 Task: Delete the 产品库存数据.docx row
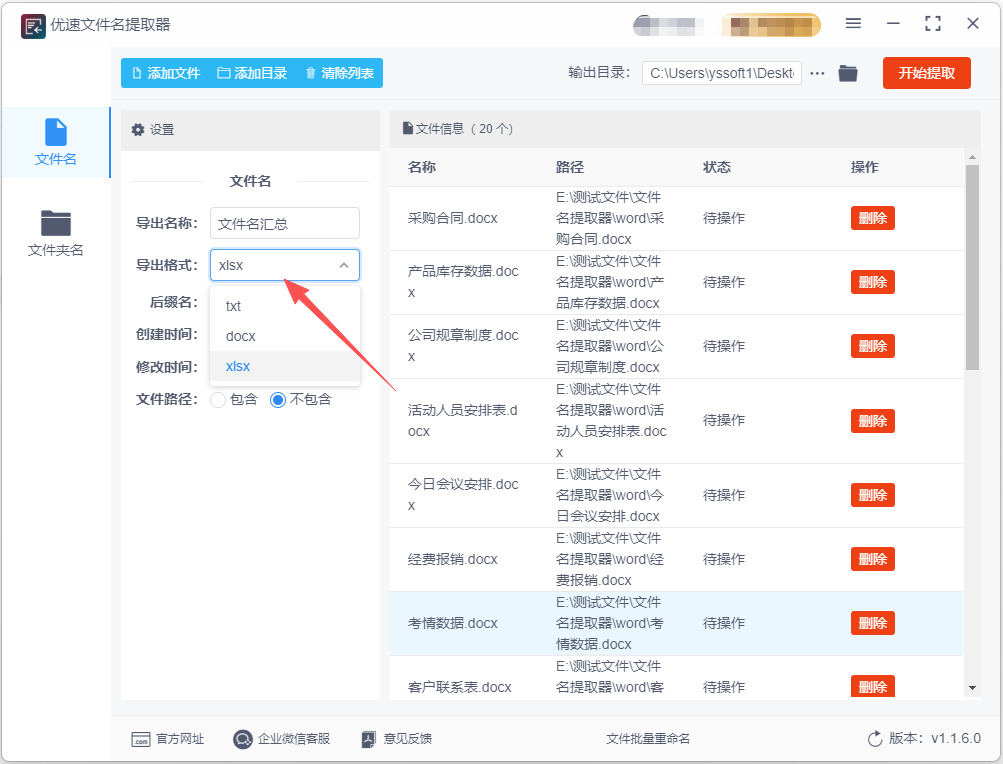[x=873, y=282]
